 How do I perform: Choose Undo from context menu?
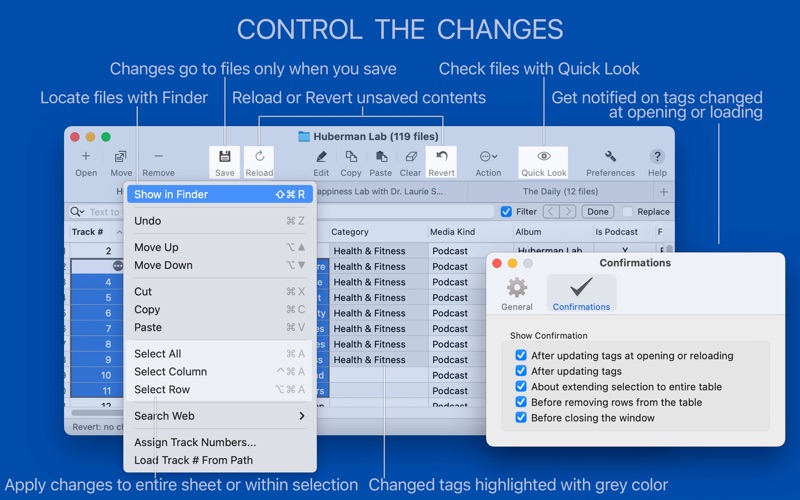click(x=219, y=221)
